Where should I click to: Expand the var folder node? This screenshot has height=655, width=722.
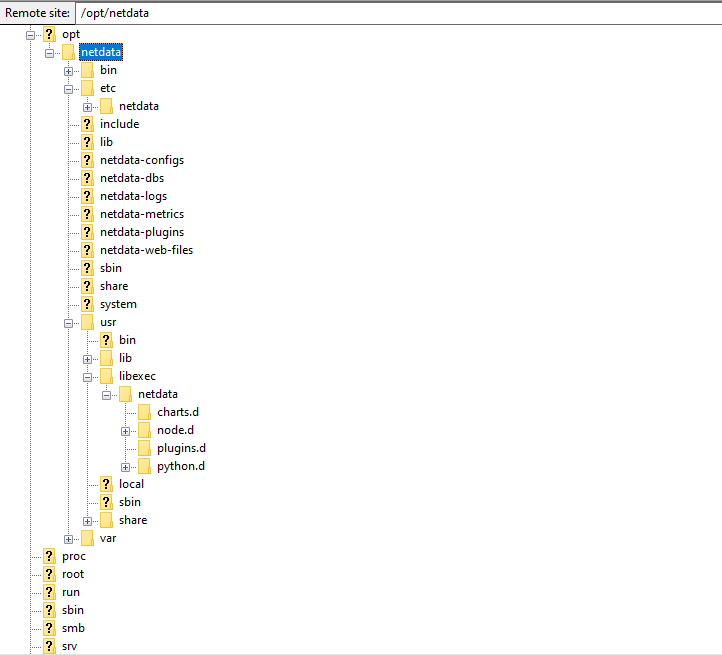[68, 539]
